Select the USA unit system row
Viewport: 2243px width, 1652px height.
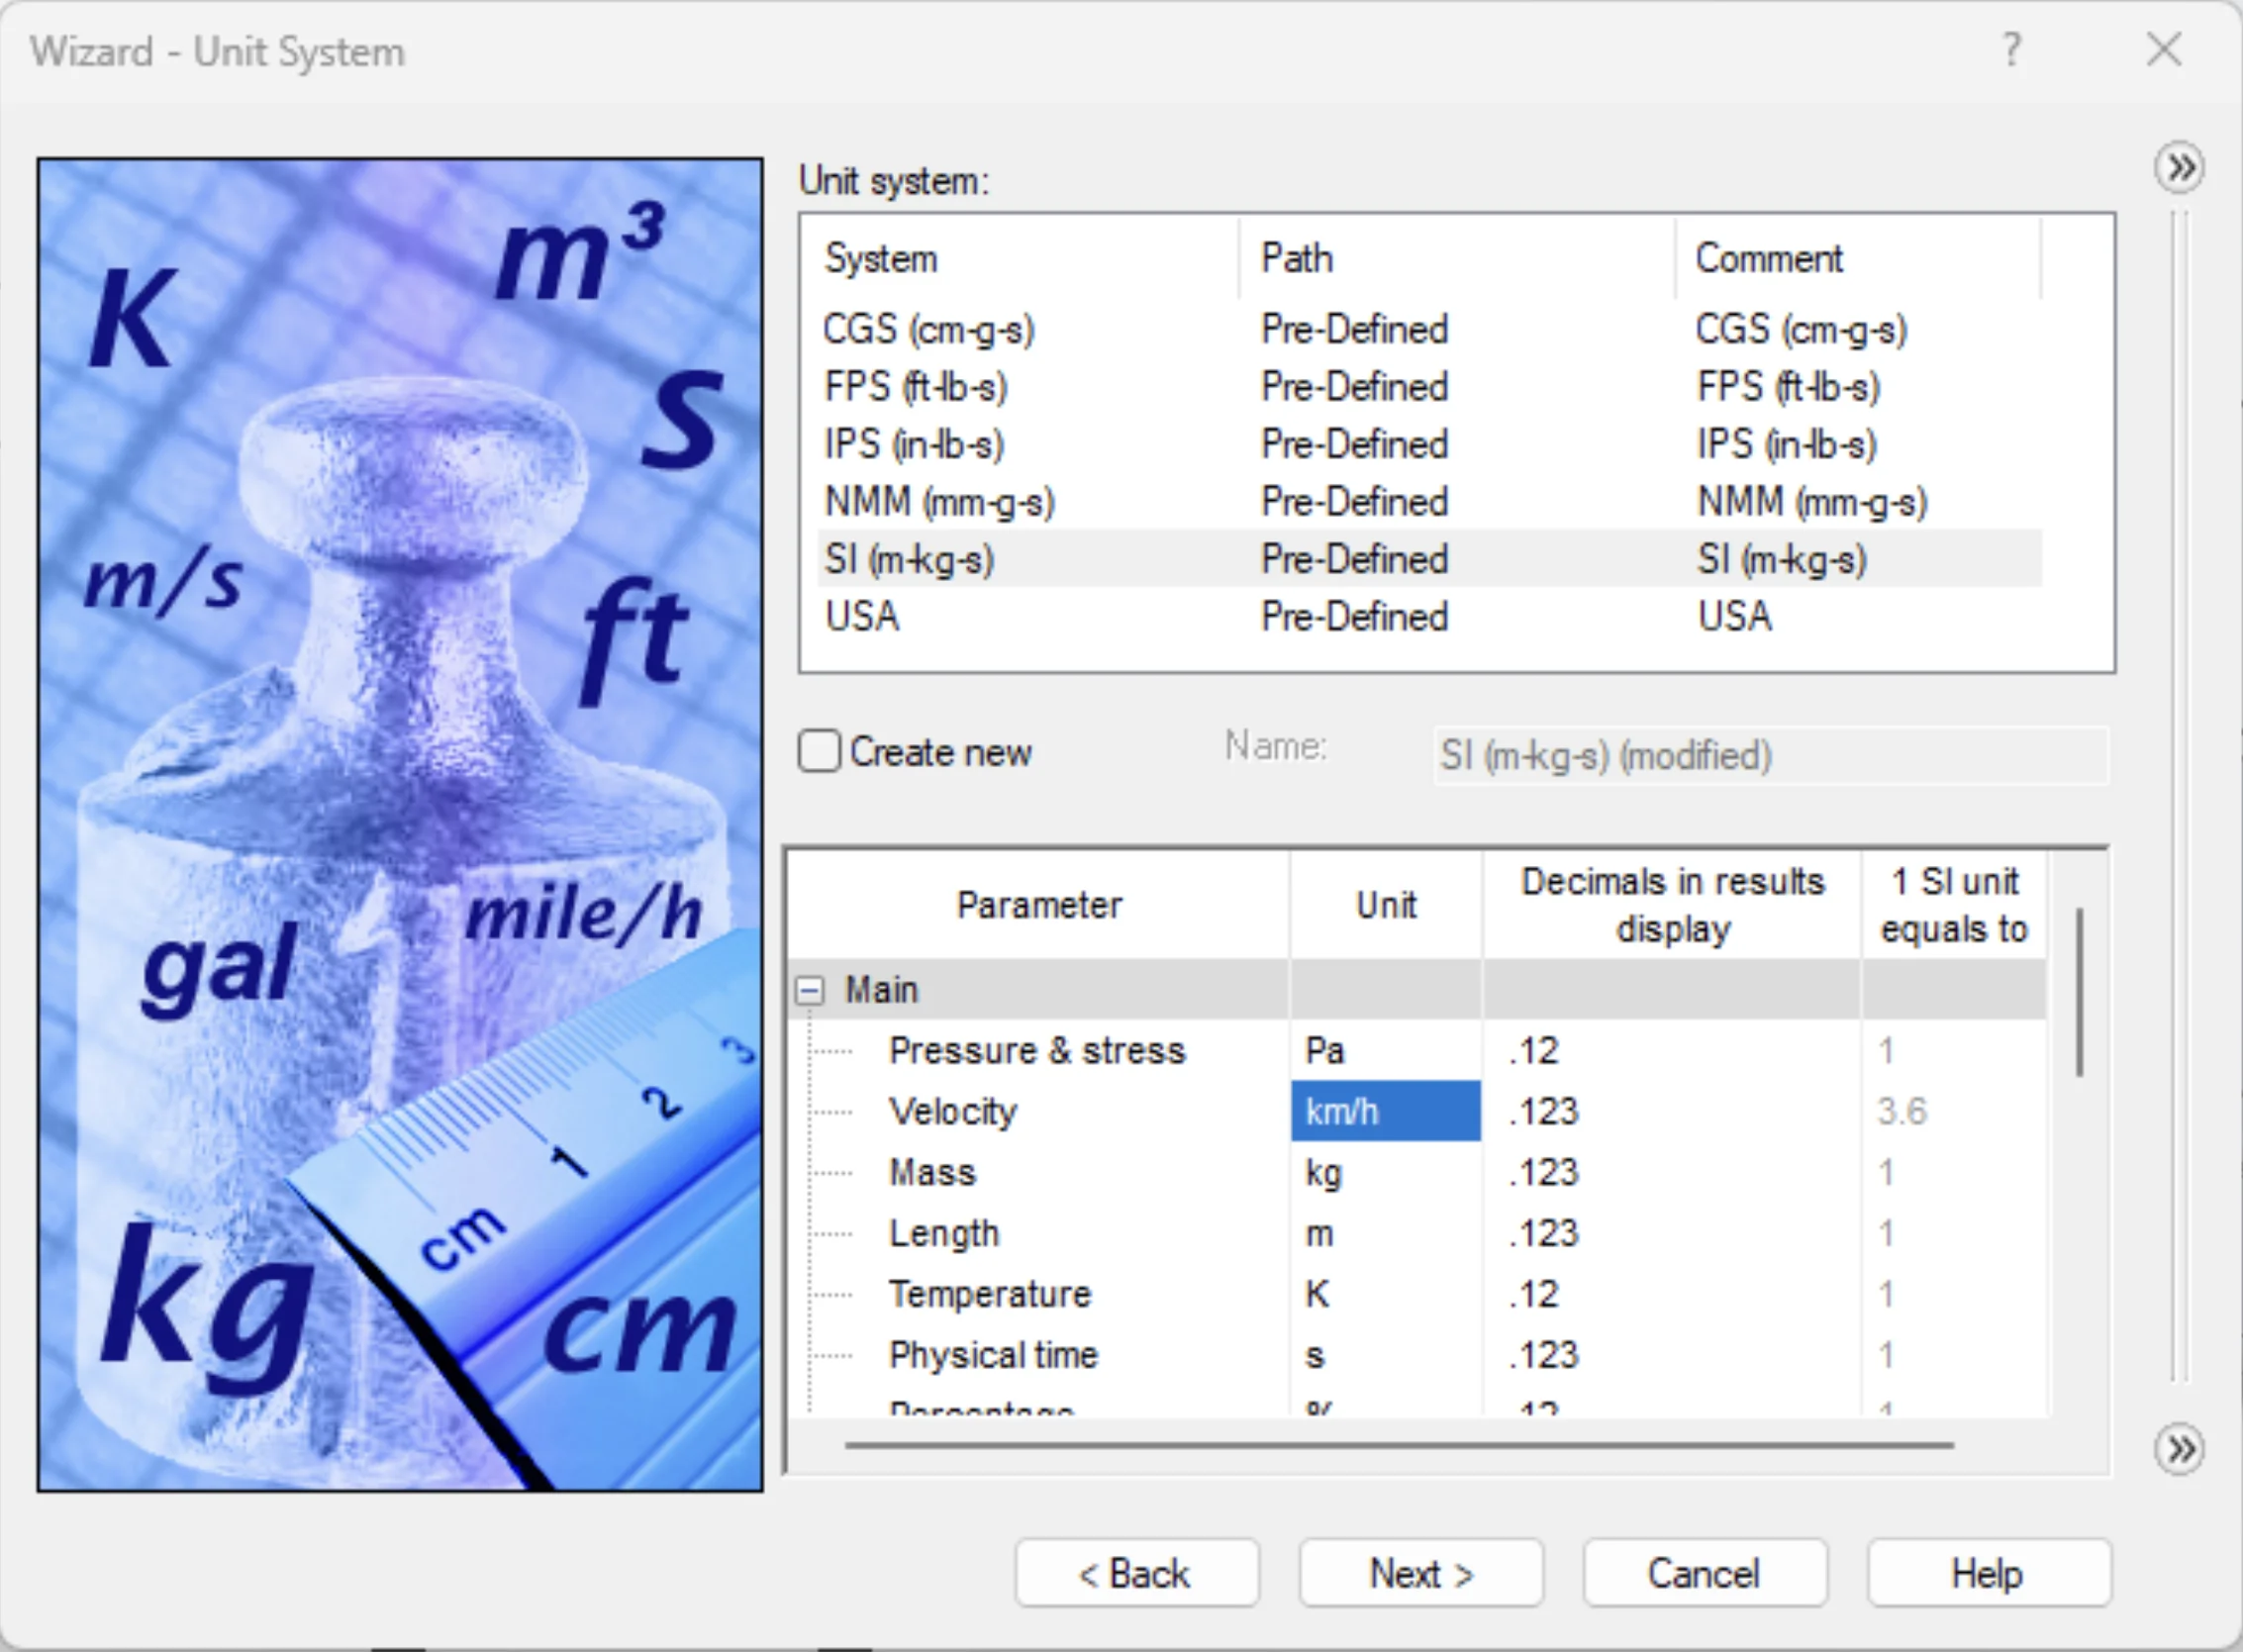pos(862,616)
